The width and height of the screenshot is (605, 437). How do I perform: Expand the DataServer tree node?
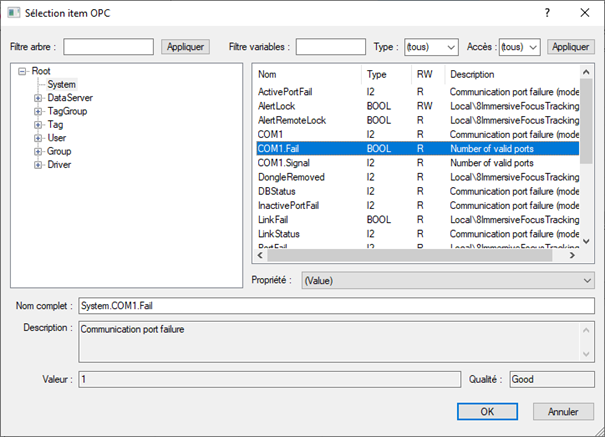pos(38,98)
